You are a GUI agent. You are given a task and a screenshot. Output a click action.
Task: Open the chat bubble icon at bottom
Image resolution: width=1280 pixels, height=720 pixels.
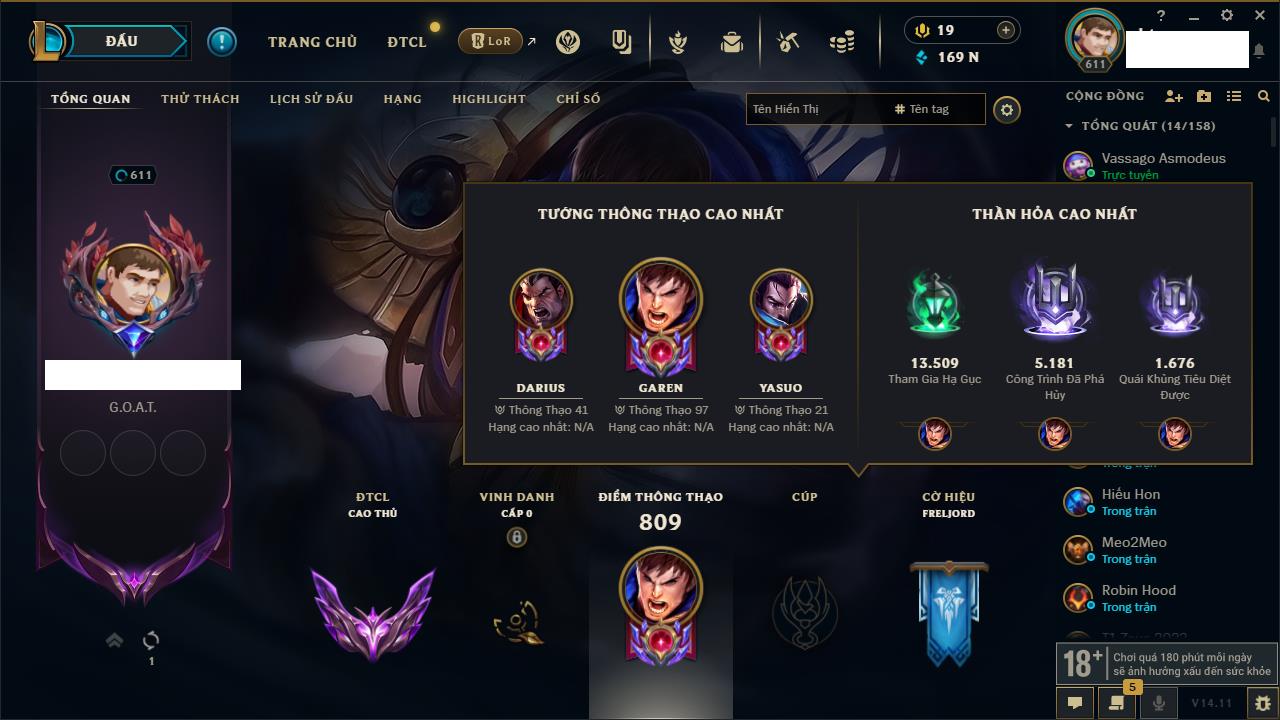(x=1075, y=703)
